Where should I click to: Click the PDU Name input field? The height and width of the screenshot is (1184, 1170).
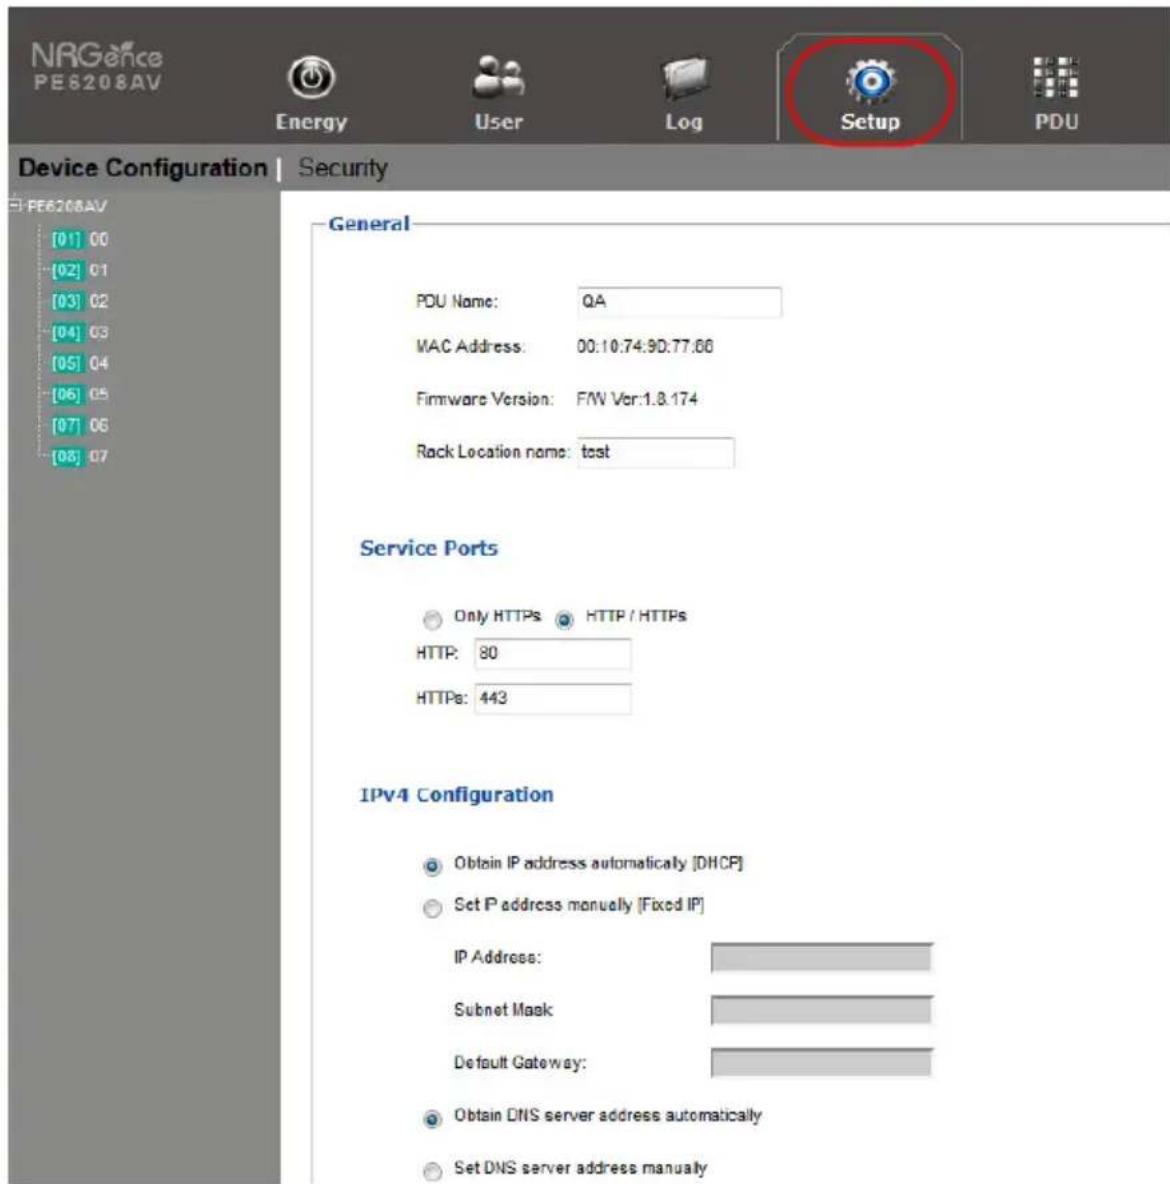pyautogui.click(x=679, y=301)
